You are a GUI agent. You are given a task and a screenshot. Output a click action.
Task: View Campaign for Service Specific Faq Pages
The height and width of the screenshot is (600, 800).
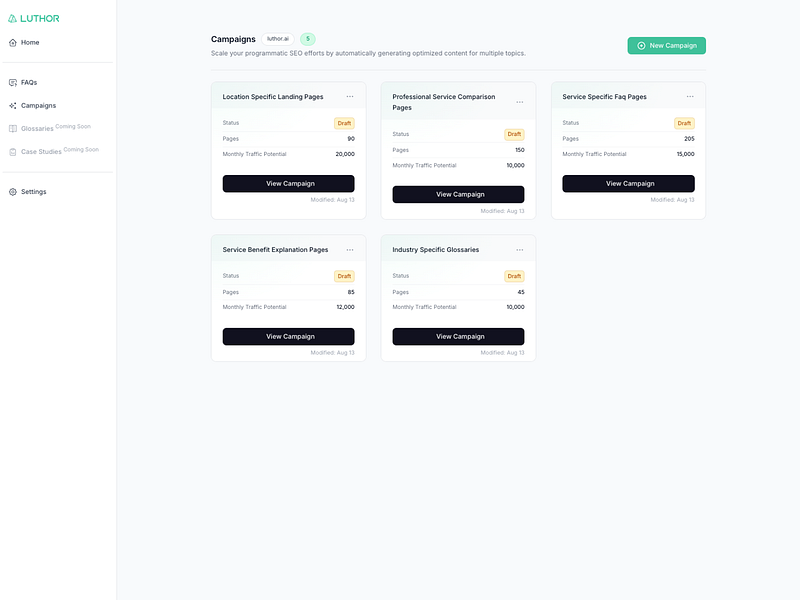628,184
